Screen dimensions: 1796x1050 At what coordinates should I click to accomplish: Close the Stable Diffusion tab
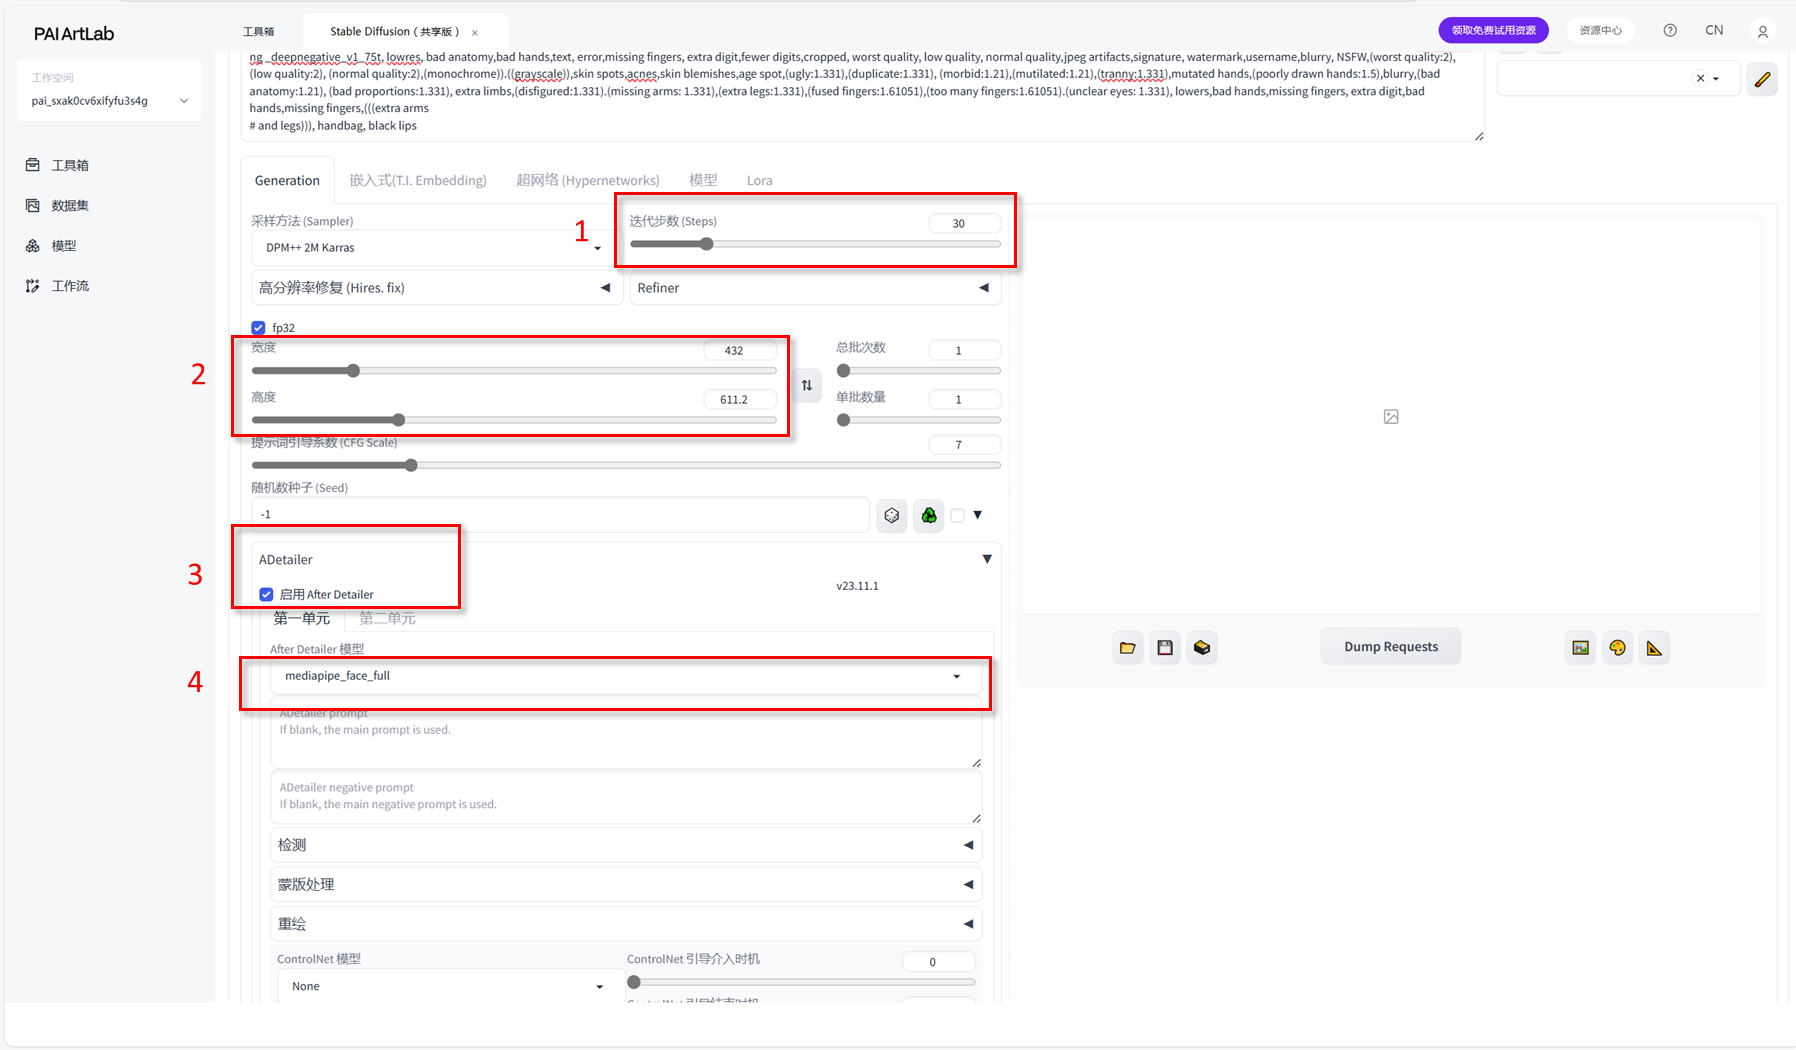(x=475, y=33)
